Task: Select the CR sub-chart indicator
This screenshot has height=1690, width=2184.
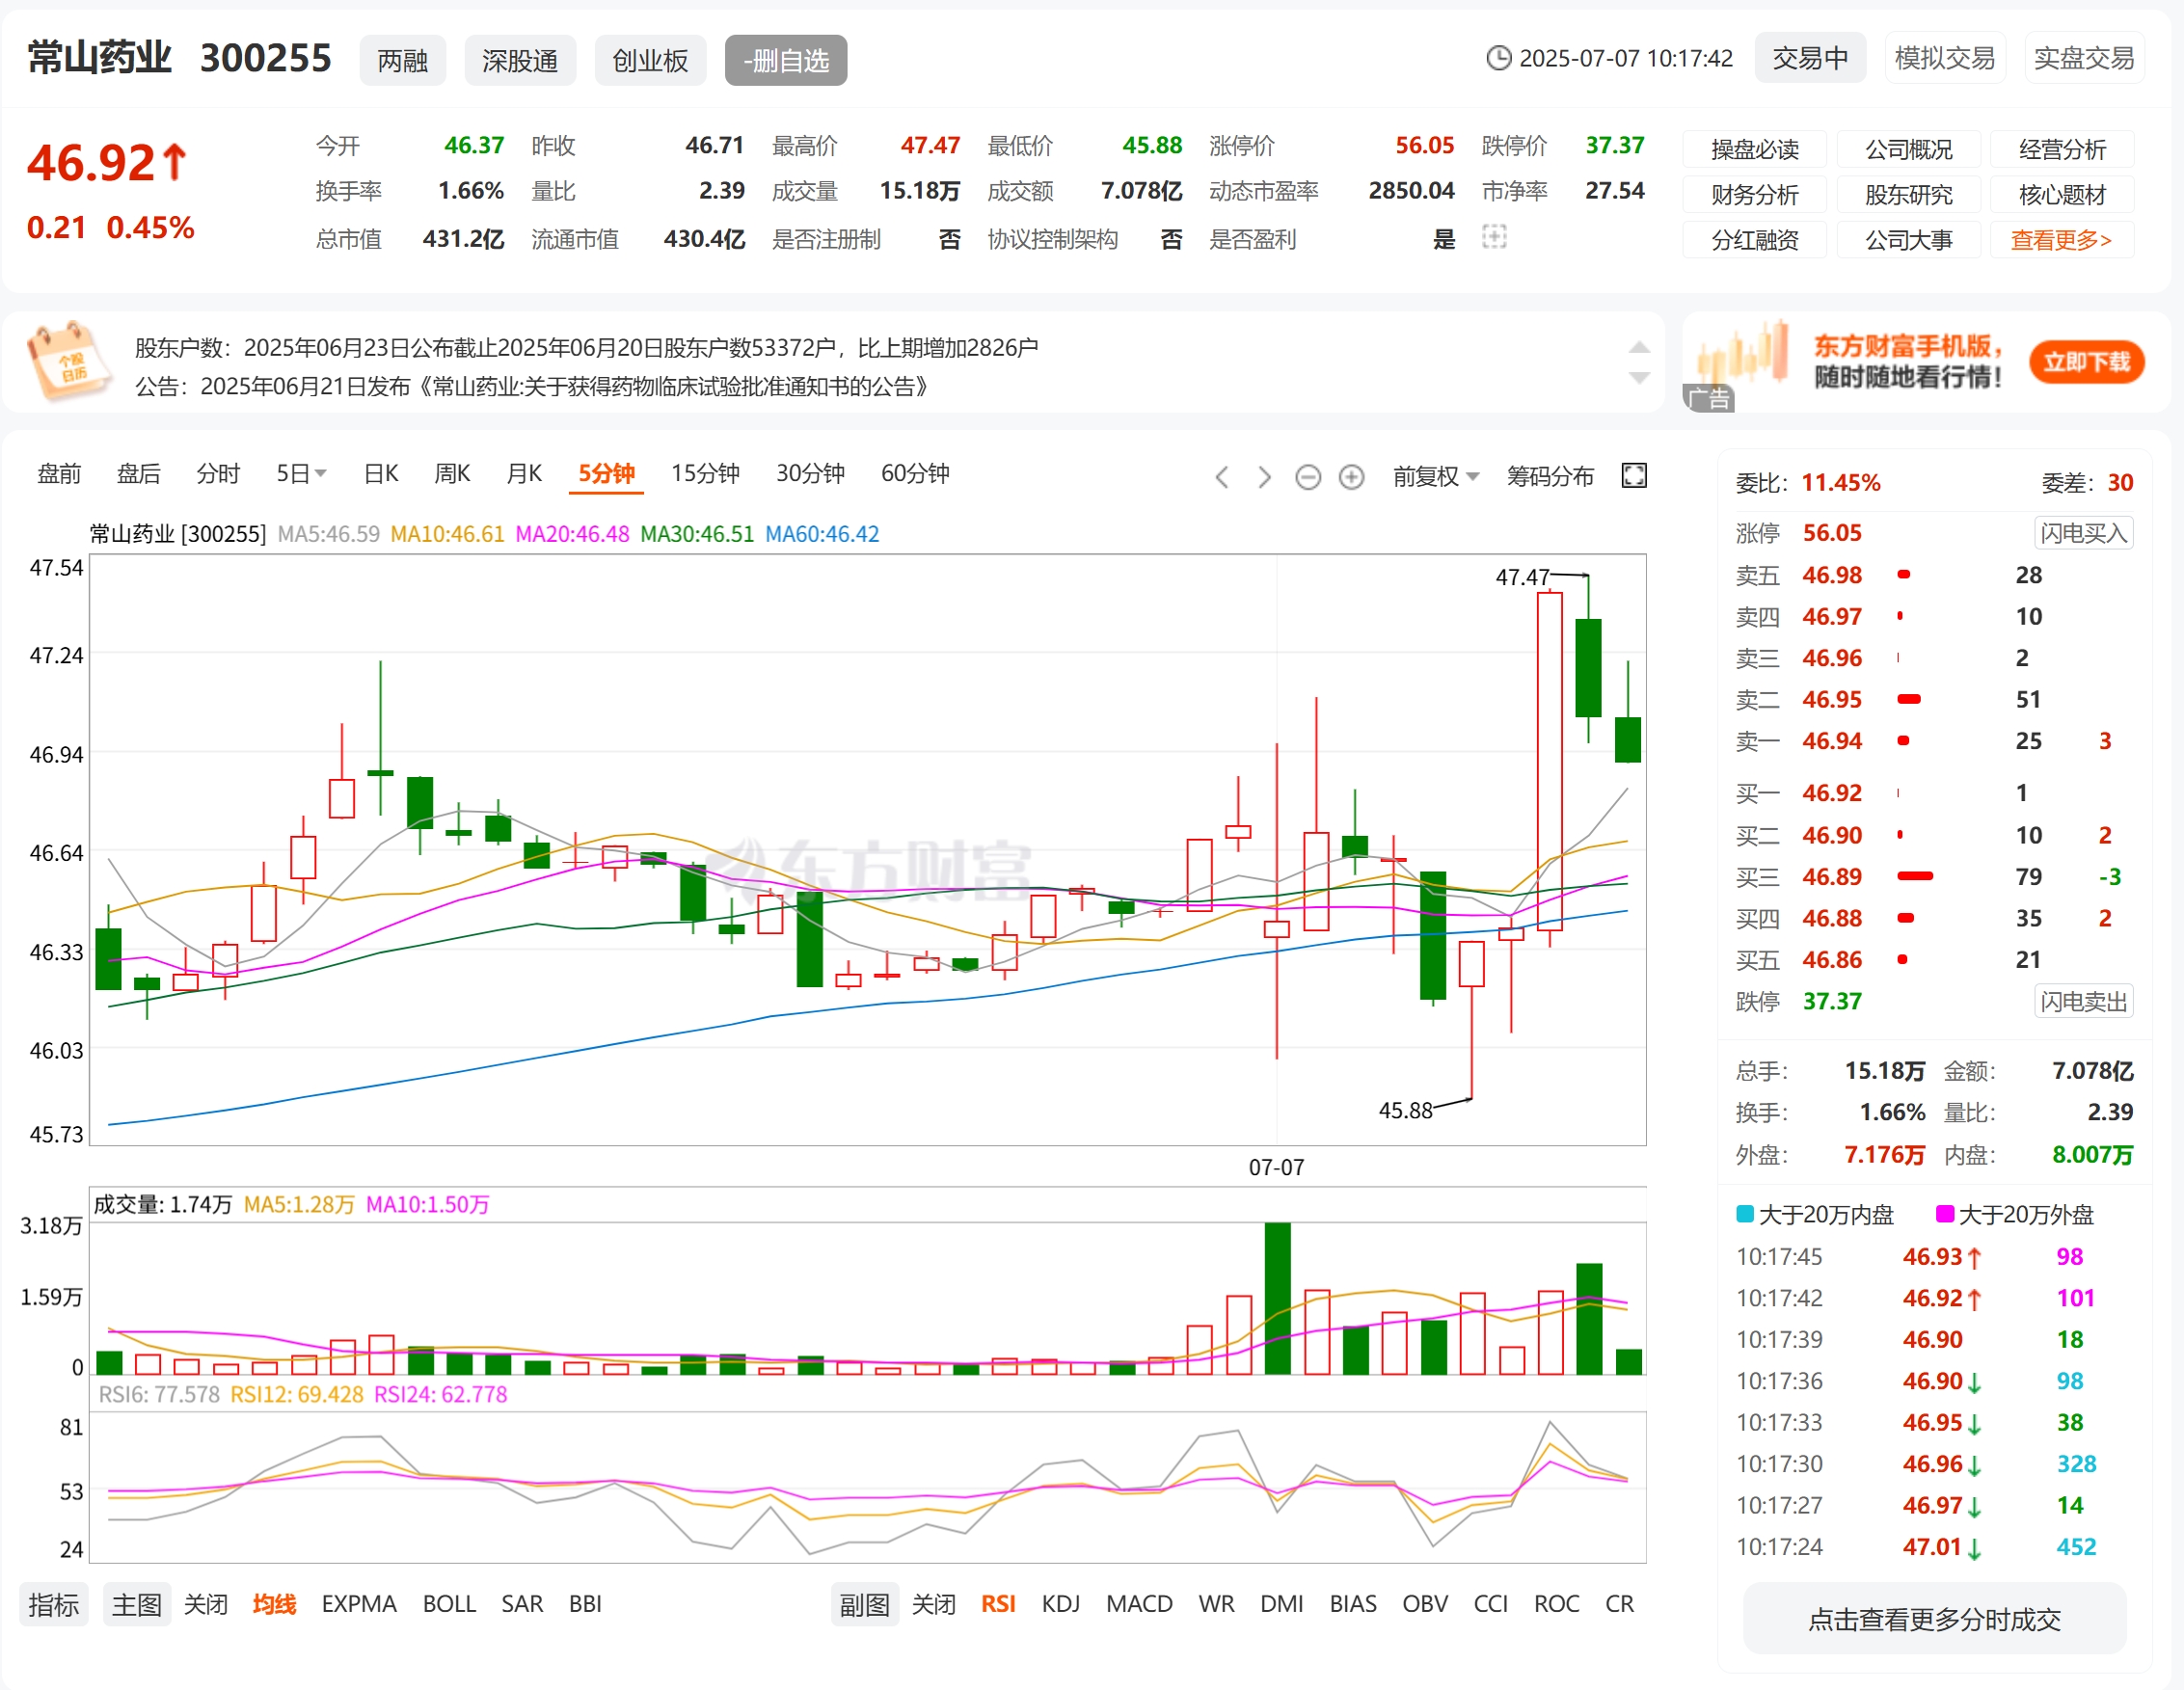Action: [1619, 1604]
